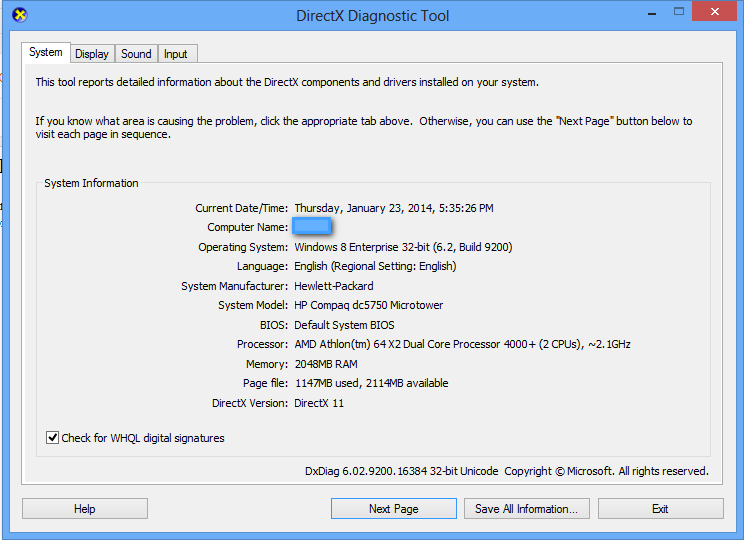Click the 'Page file:' label
This screenshot has width=744, height=540.
(x=265, y=383)
